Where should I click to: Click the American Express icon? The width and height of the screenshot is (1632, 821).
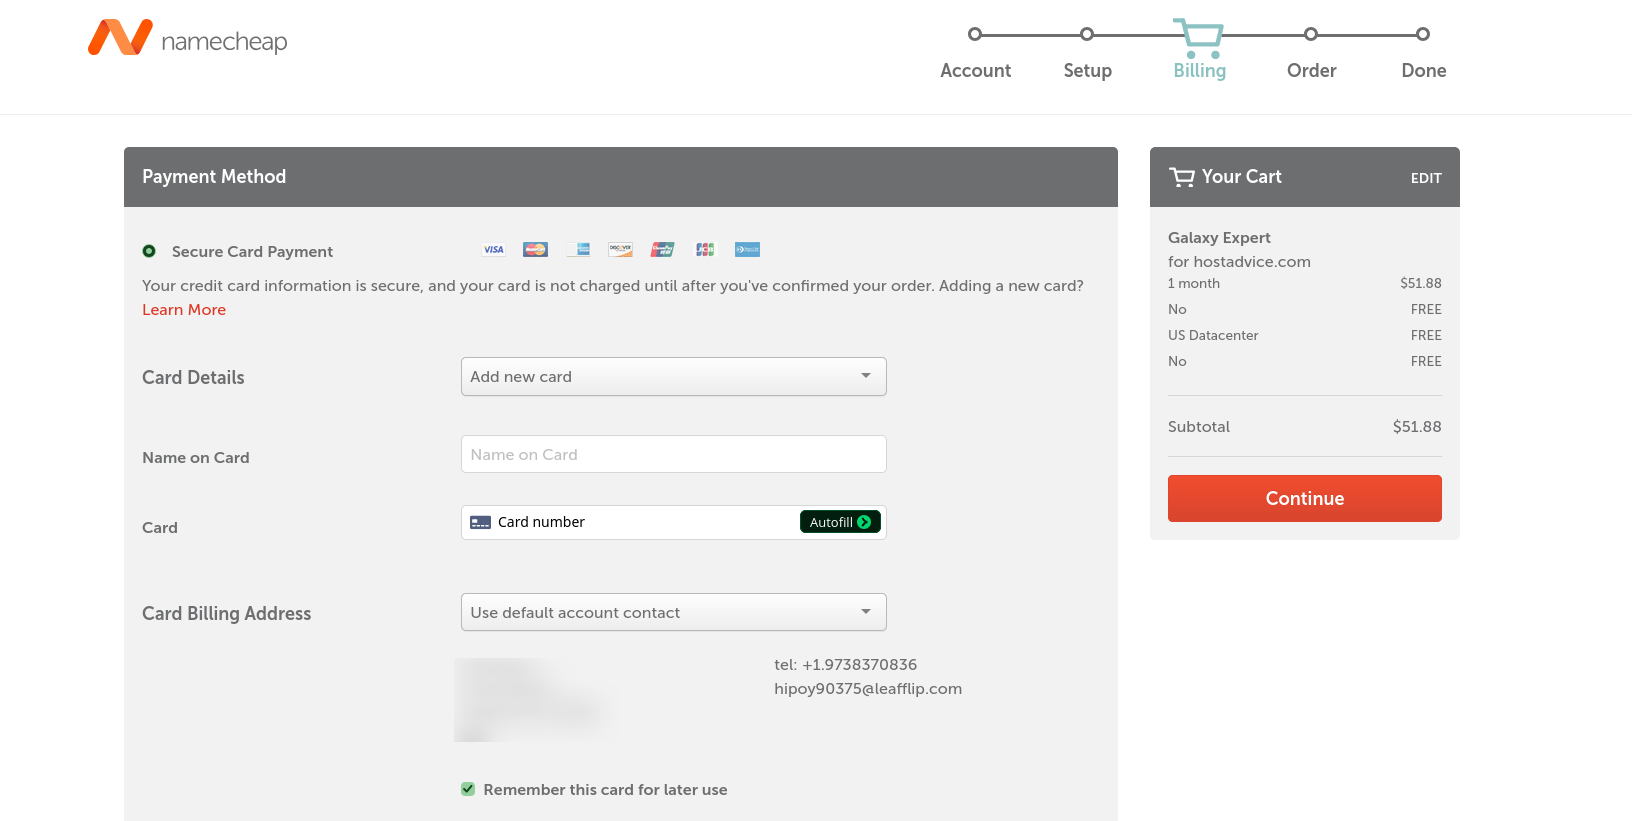point(578,250)
